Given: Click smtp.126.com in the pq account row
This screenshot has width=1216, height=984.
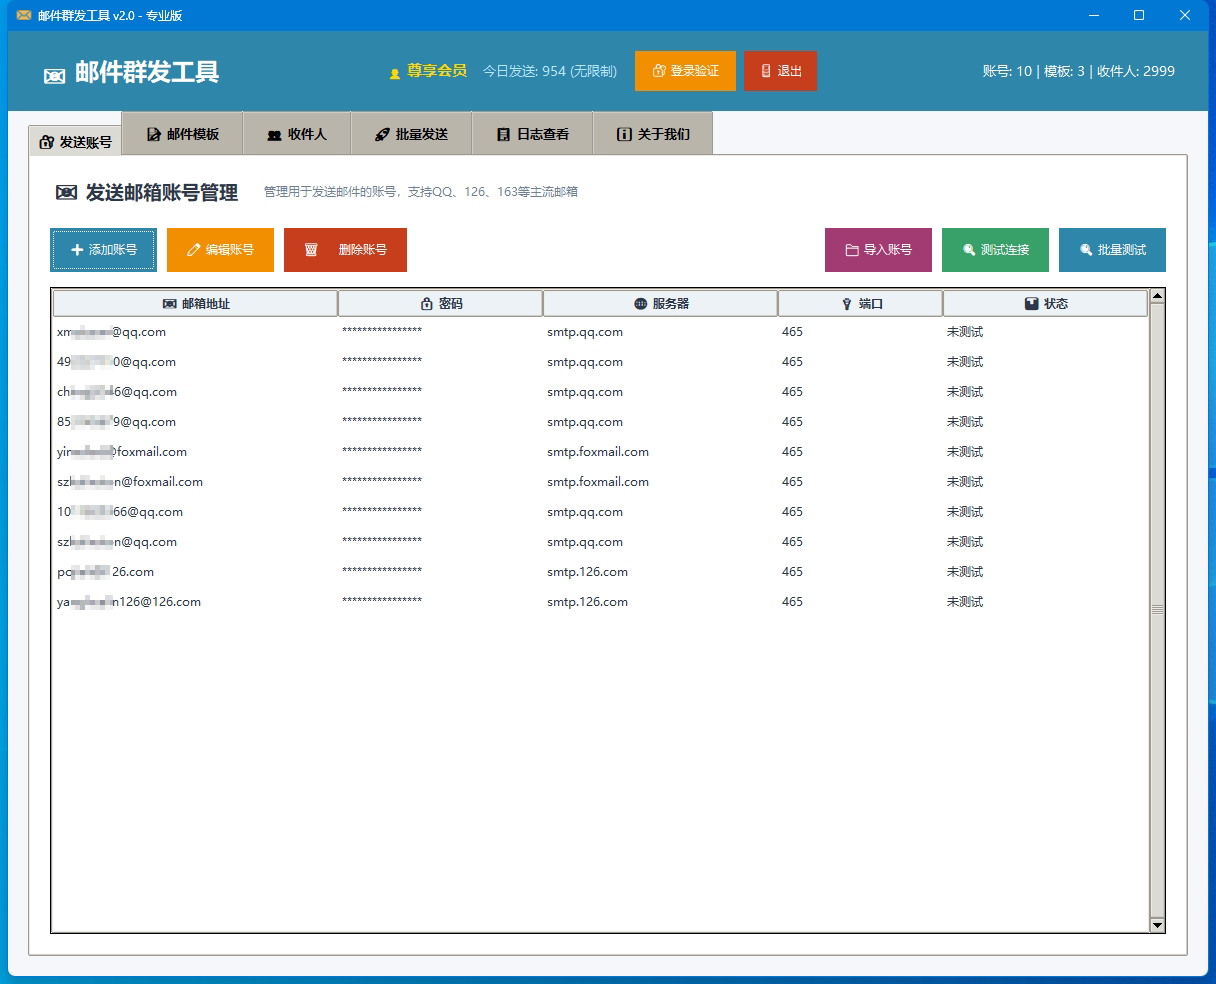Looking at the screenshot, I should click(x=587, y=572).
